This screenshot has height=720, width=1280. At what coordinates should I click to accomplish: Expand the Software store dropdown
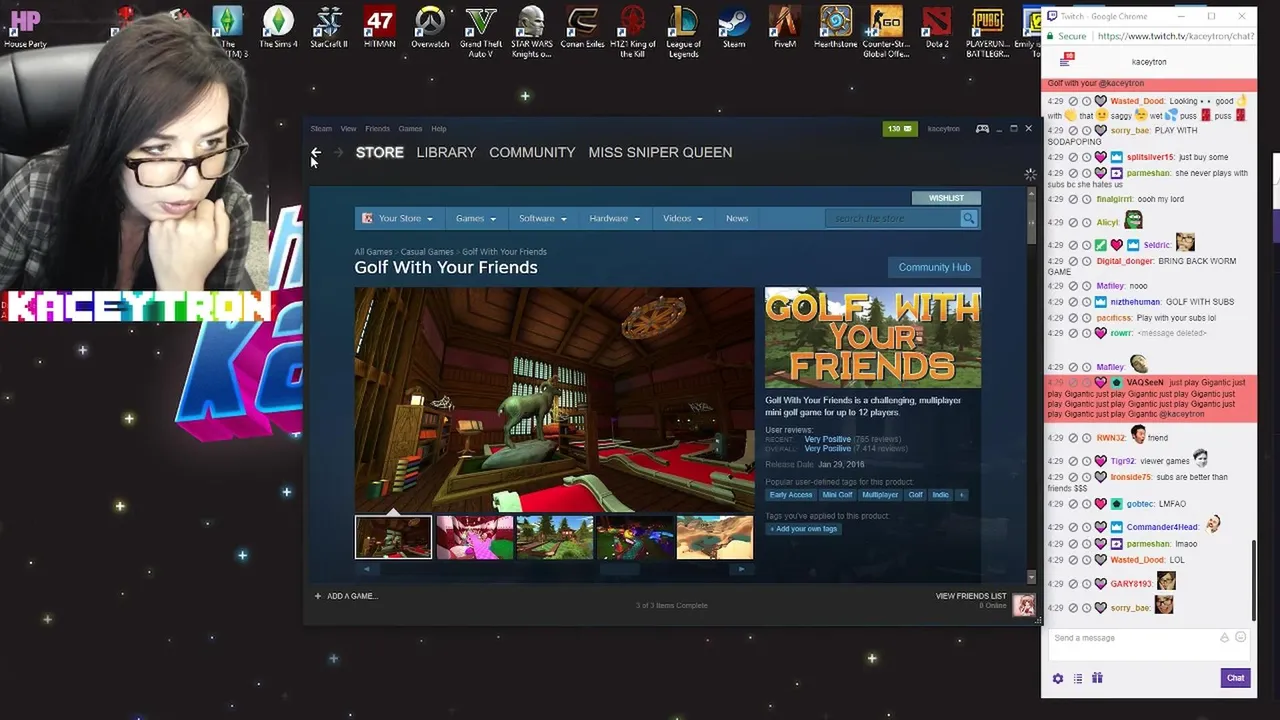[543, 218]
